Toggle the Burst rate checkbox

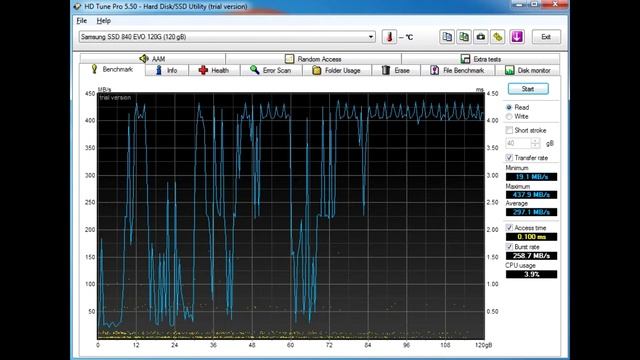[509, 247]
